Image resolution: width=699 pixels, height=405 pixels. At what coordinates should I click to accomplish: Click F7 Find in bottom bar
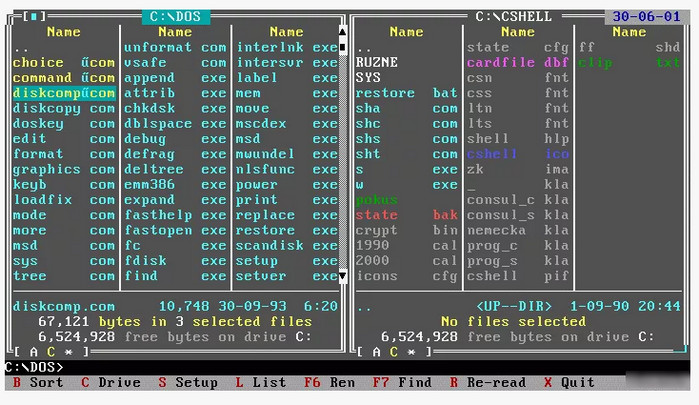point(402,383)
